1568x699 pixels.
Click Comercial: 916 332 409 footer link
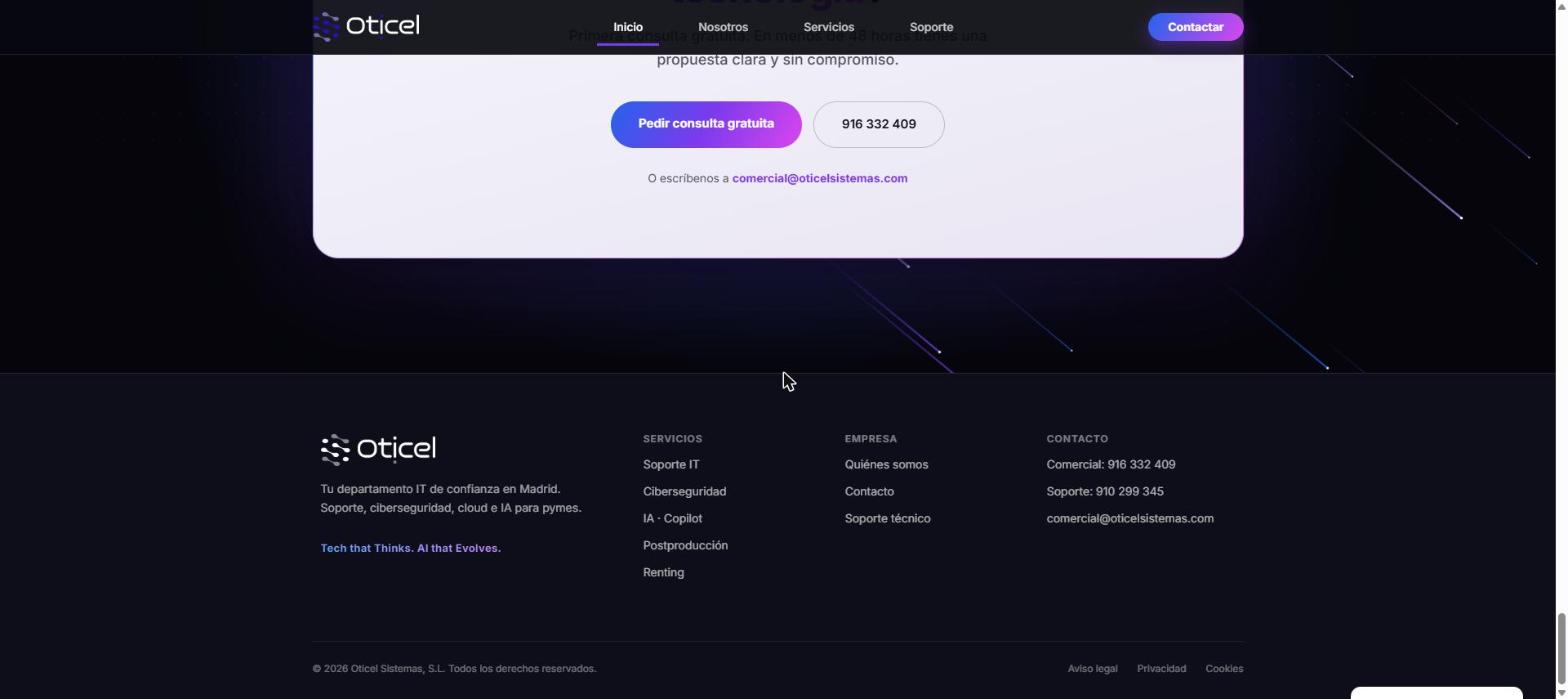pyautogui.click(x=1110, y=464)
